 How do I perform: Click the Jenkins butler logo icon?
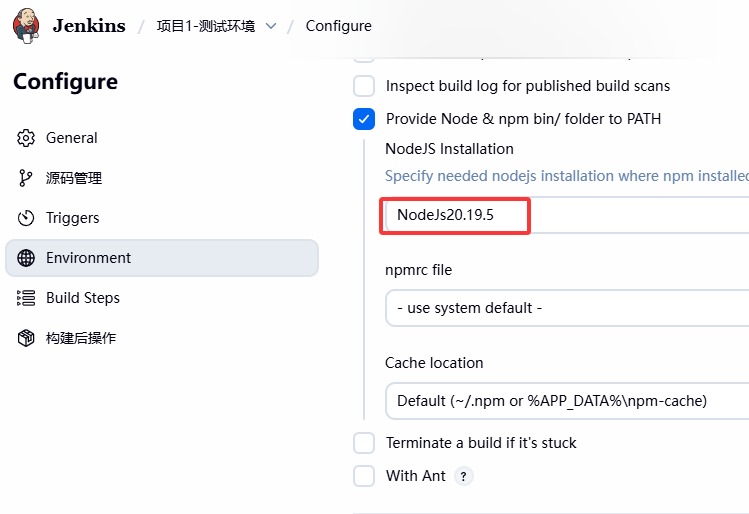[x=26, y=25]
